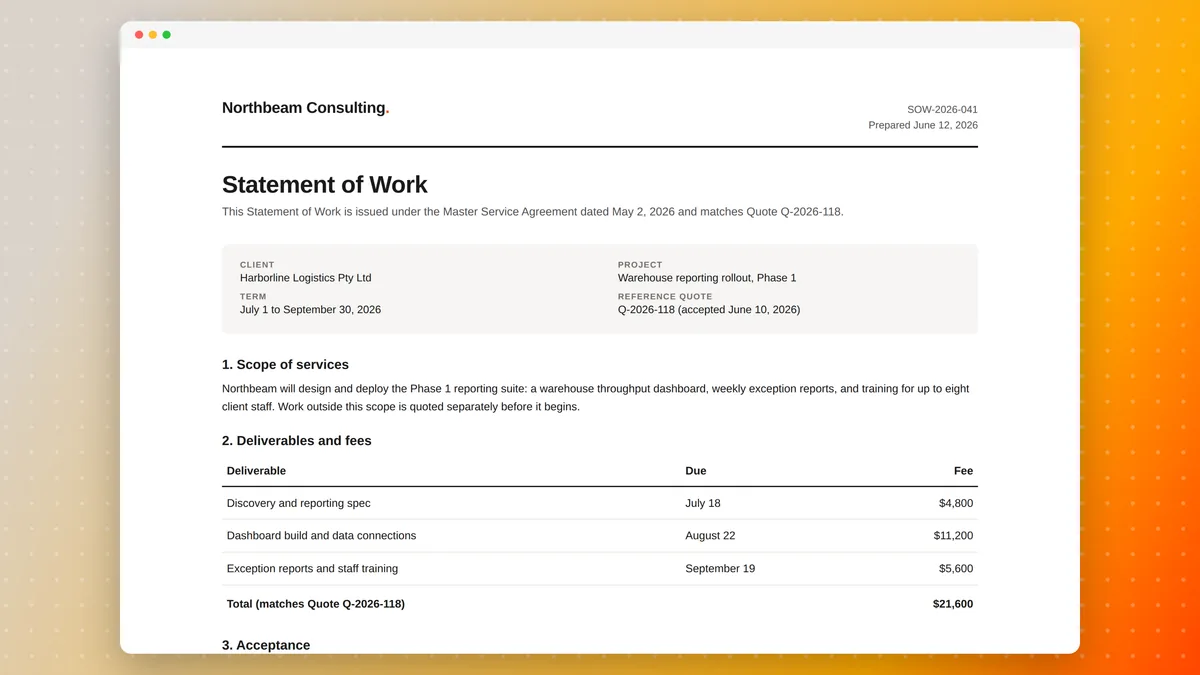Click the '3. Acceptance' heading
This screenshot has width=1200, height=675.
(266, 645)
